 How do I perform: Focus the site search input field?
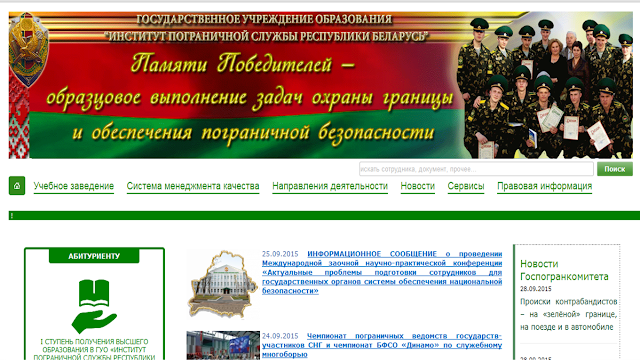(x=476, y=169)
